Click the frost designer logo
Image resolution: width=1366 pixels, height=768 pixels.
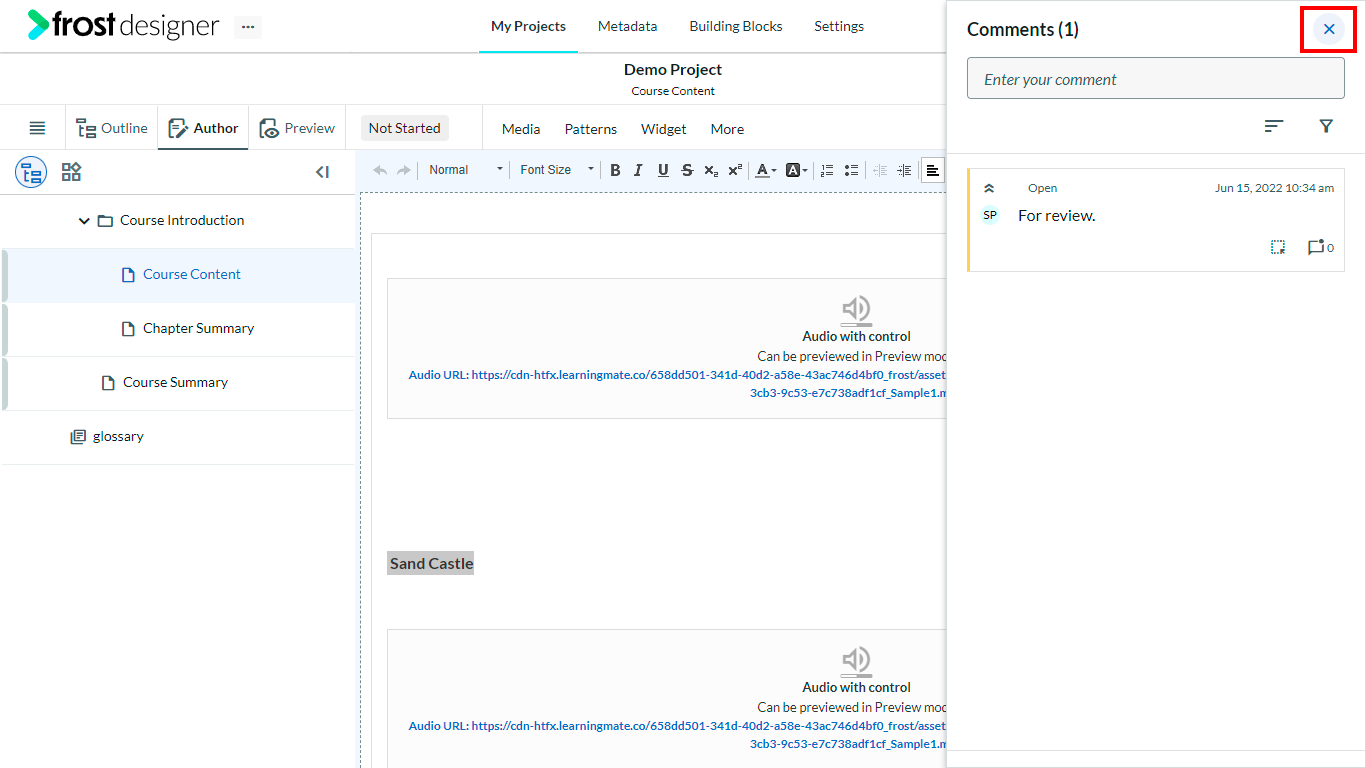[x=123, y=26]
